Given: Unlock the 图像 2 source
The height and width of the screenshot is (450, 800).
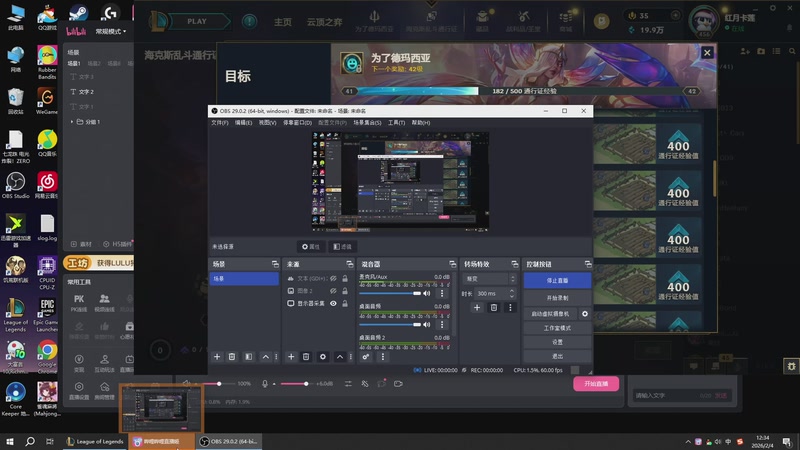Looking at the screenshot, I should pyautogui.click(x=345, y=291).
